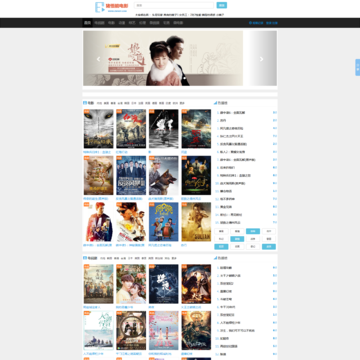Open the German shepherd dog movie poster

click(164, 175)
